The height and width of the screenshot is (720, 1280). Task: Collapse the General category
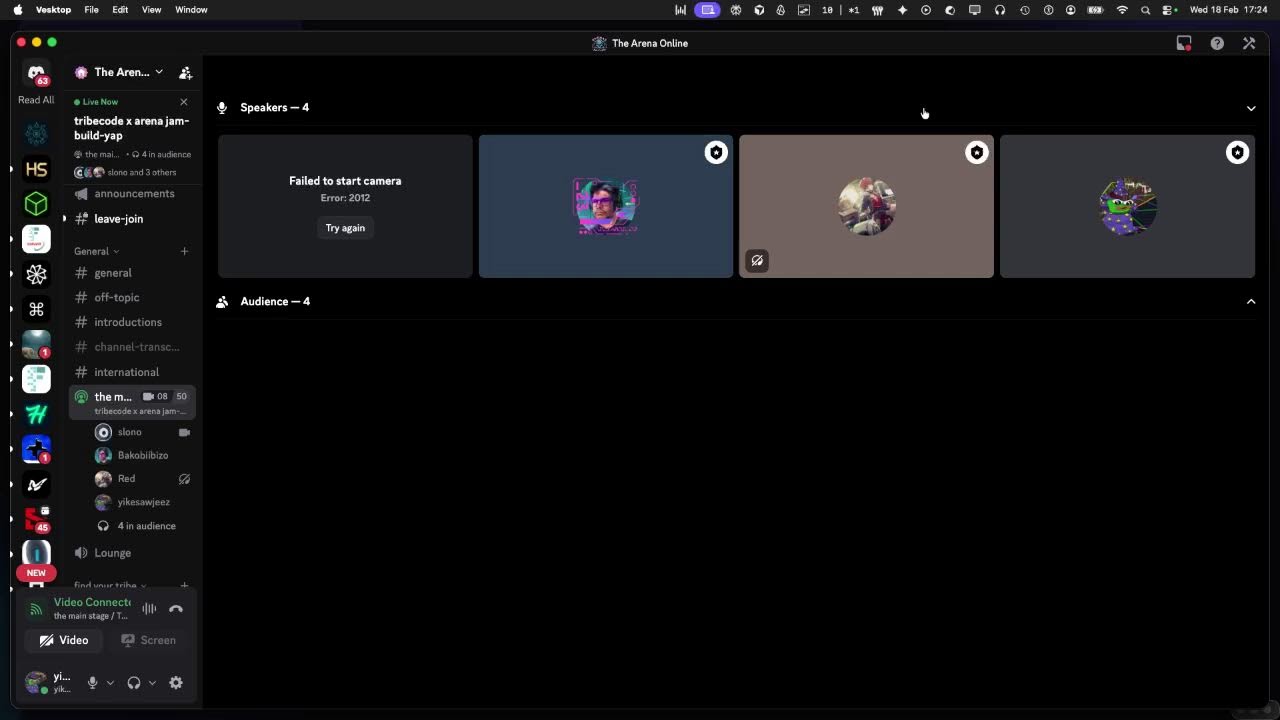96,251
